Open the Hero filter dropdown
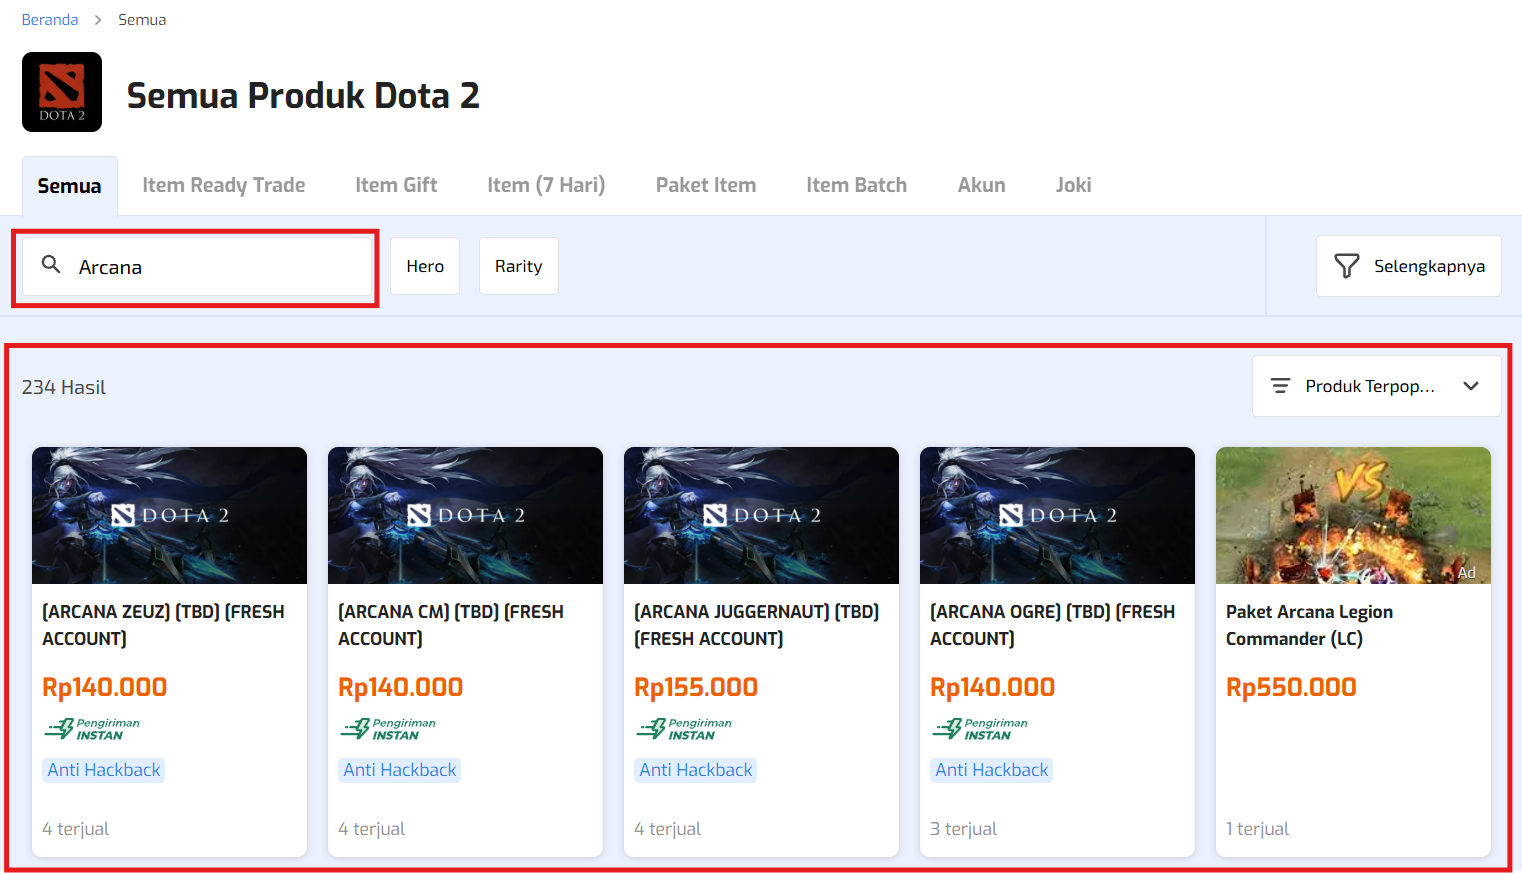Viewport: 1522px width, 873px height. tap(425, 266)
